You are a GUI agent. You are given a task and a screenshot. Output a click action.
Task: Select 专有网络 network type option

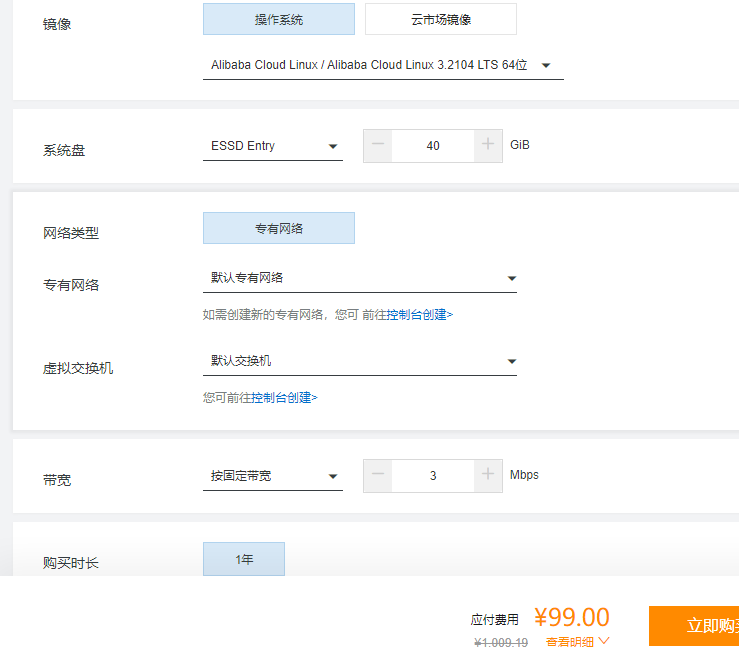click(279, 228)
